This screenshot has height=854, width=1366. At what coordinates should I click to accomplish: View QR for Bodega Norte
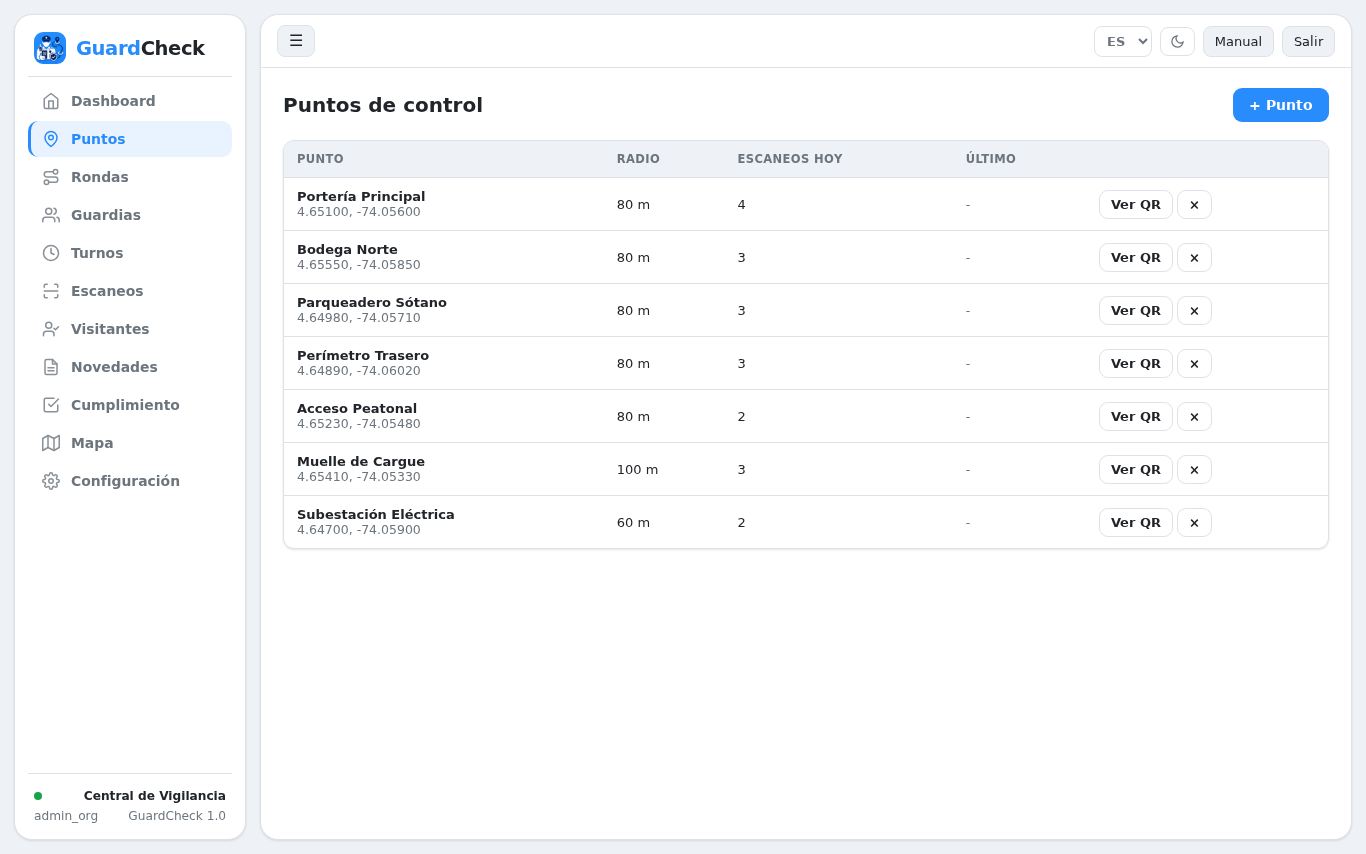click(1136, 258)
